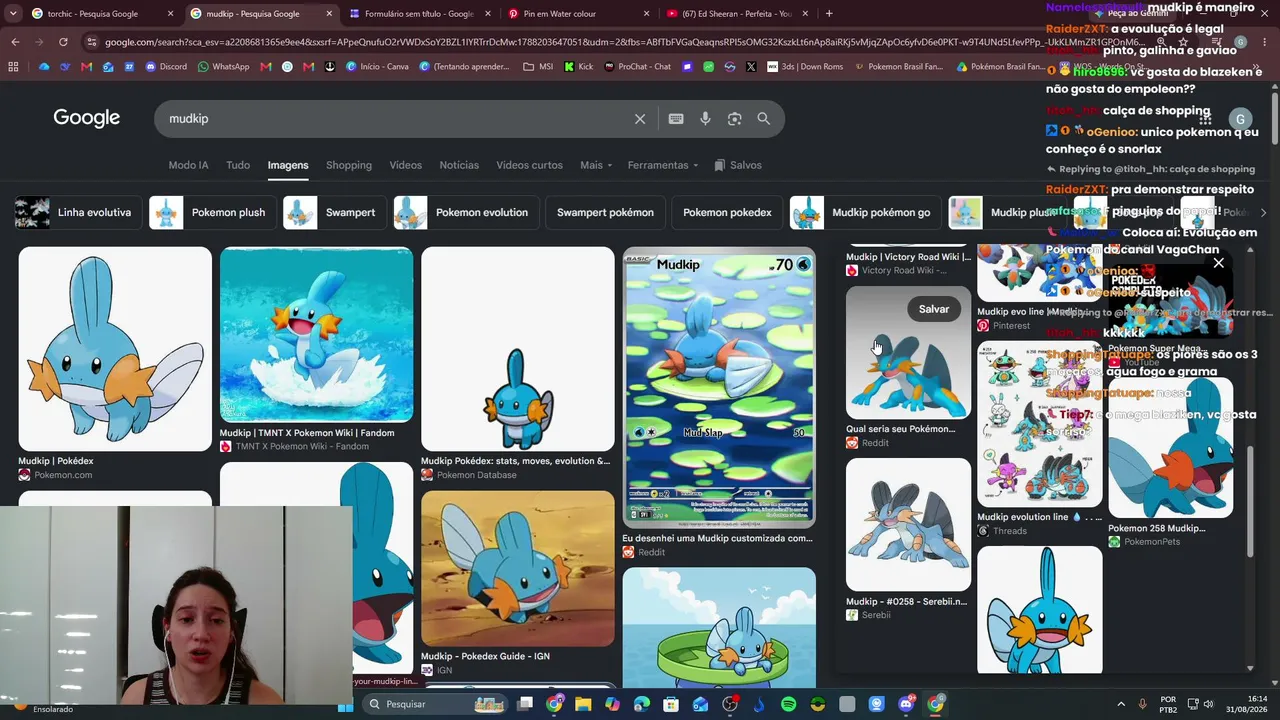Open the Chrome apps grid in bookmarks bar
The width and height of the screenshot is (1280, 720).
(x=13, y=67)
